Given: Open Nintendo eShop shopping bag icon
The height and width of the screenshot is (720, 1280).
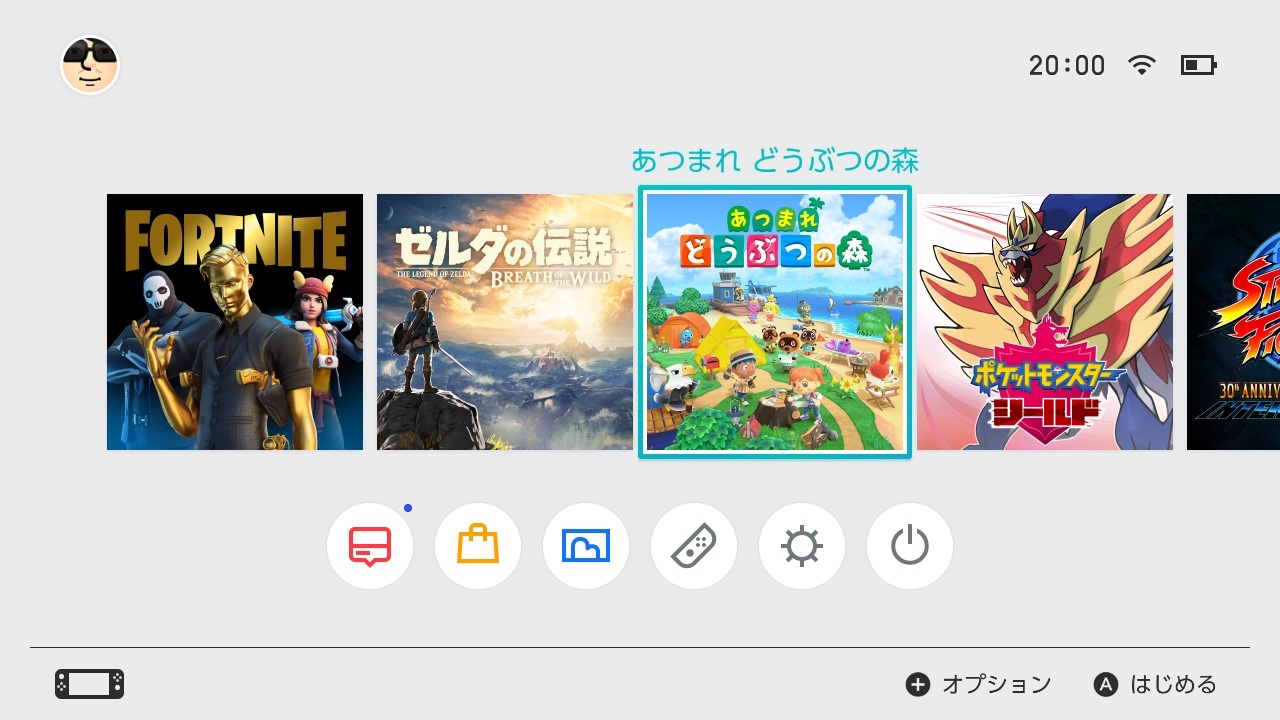Looking at the screenshot, I should [x=478, y=546].
